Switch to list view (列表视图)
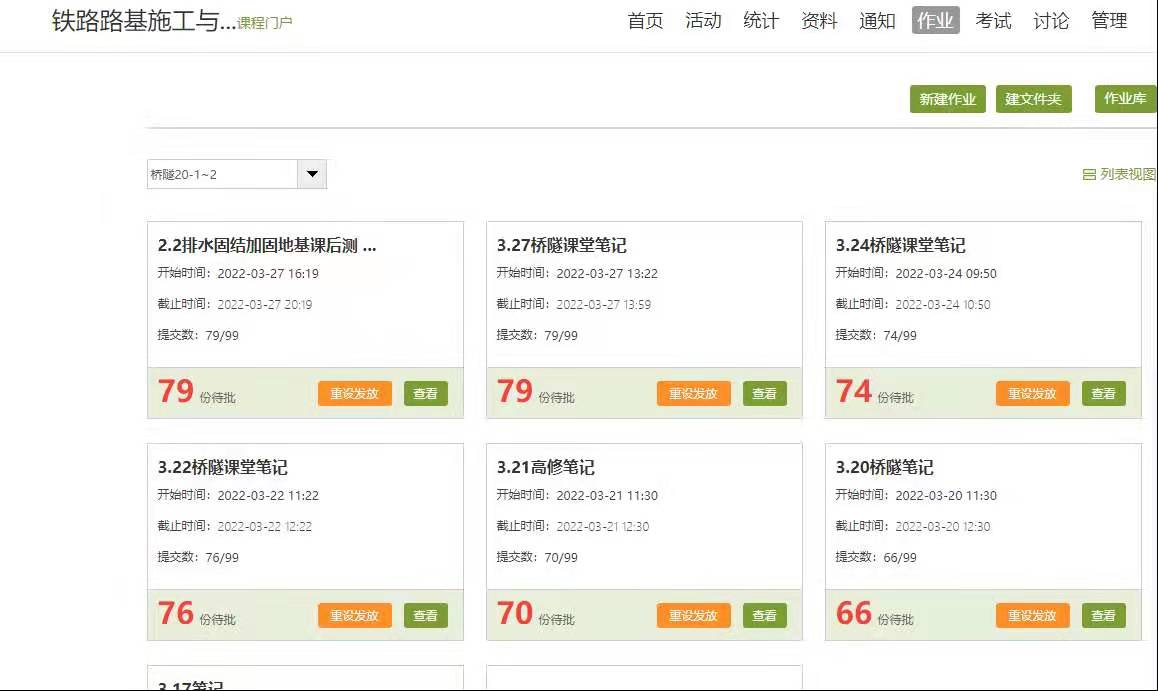 tap(1119, 174)
